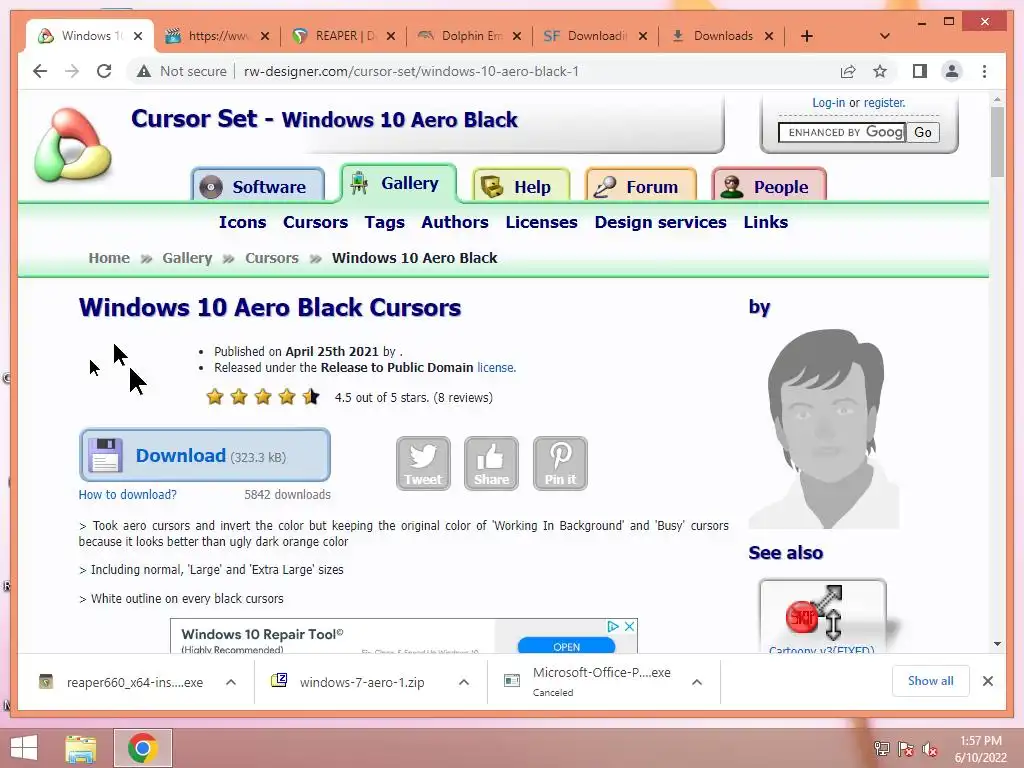Open the Design services submenu link
This screenshot has height=768, width=1024.
pos(660,222)
